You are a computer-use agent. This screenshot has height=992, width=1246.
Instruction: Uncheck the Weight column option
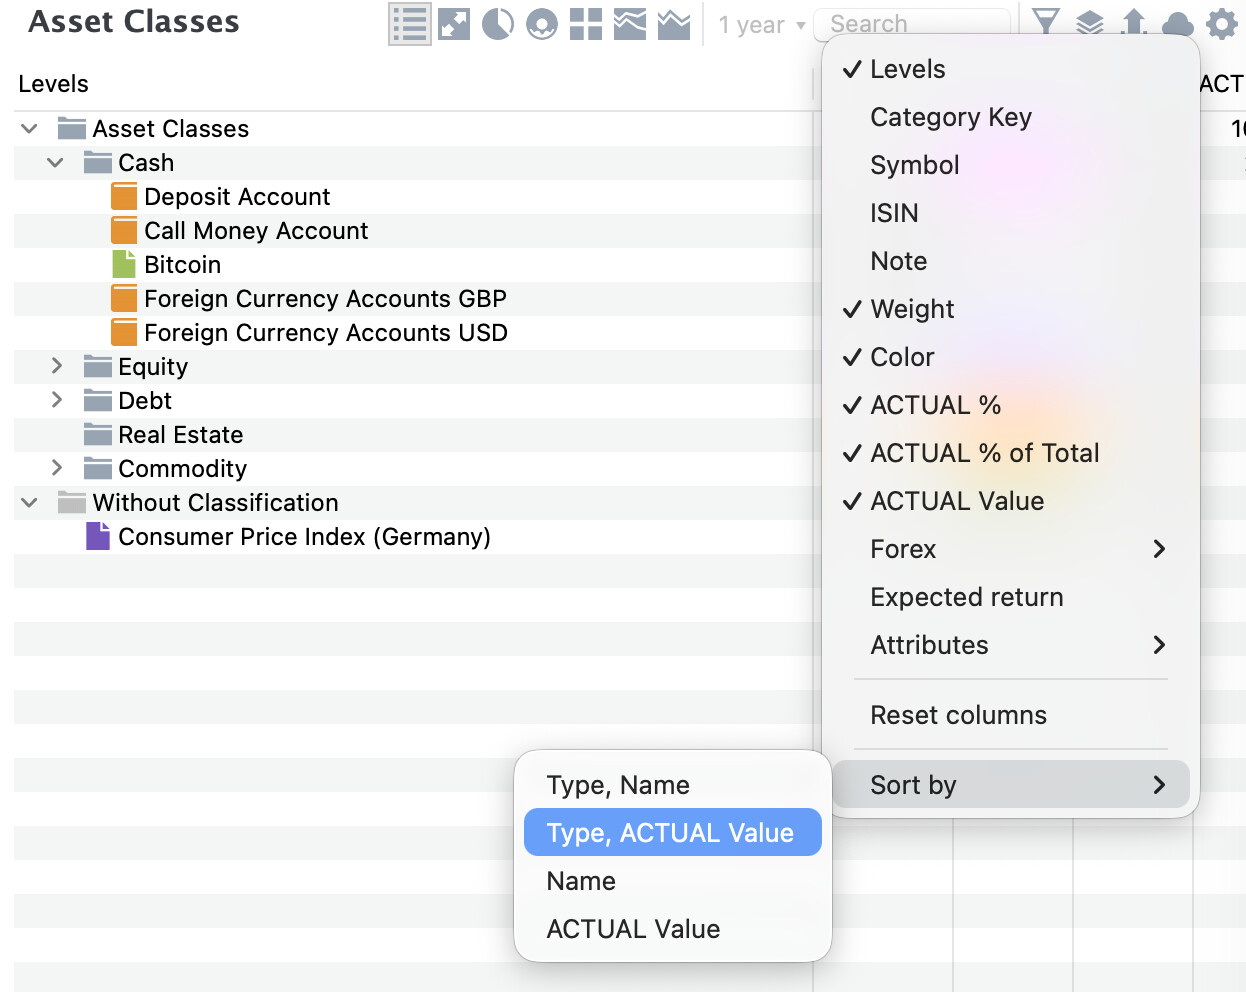tap(912, 309)
